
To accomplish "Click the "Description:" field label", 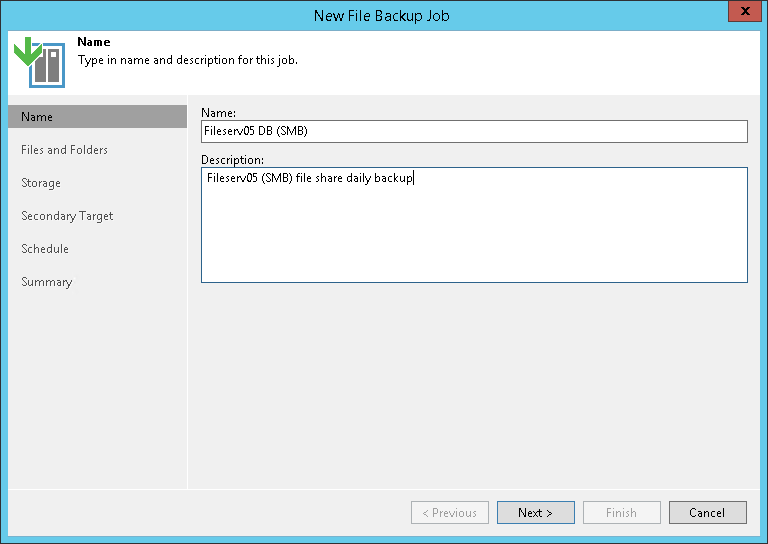I will tap(232, 160).
